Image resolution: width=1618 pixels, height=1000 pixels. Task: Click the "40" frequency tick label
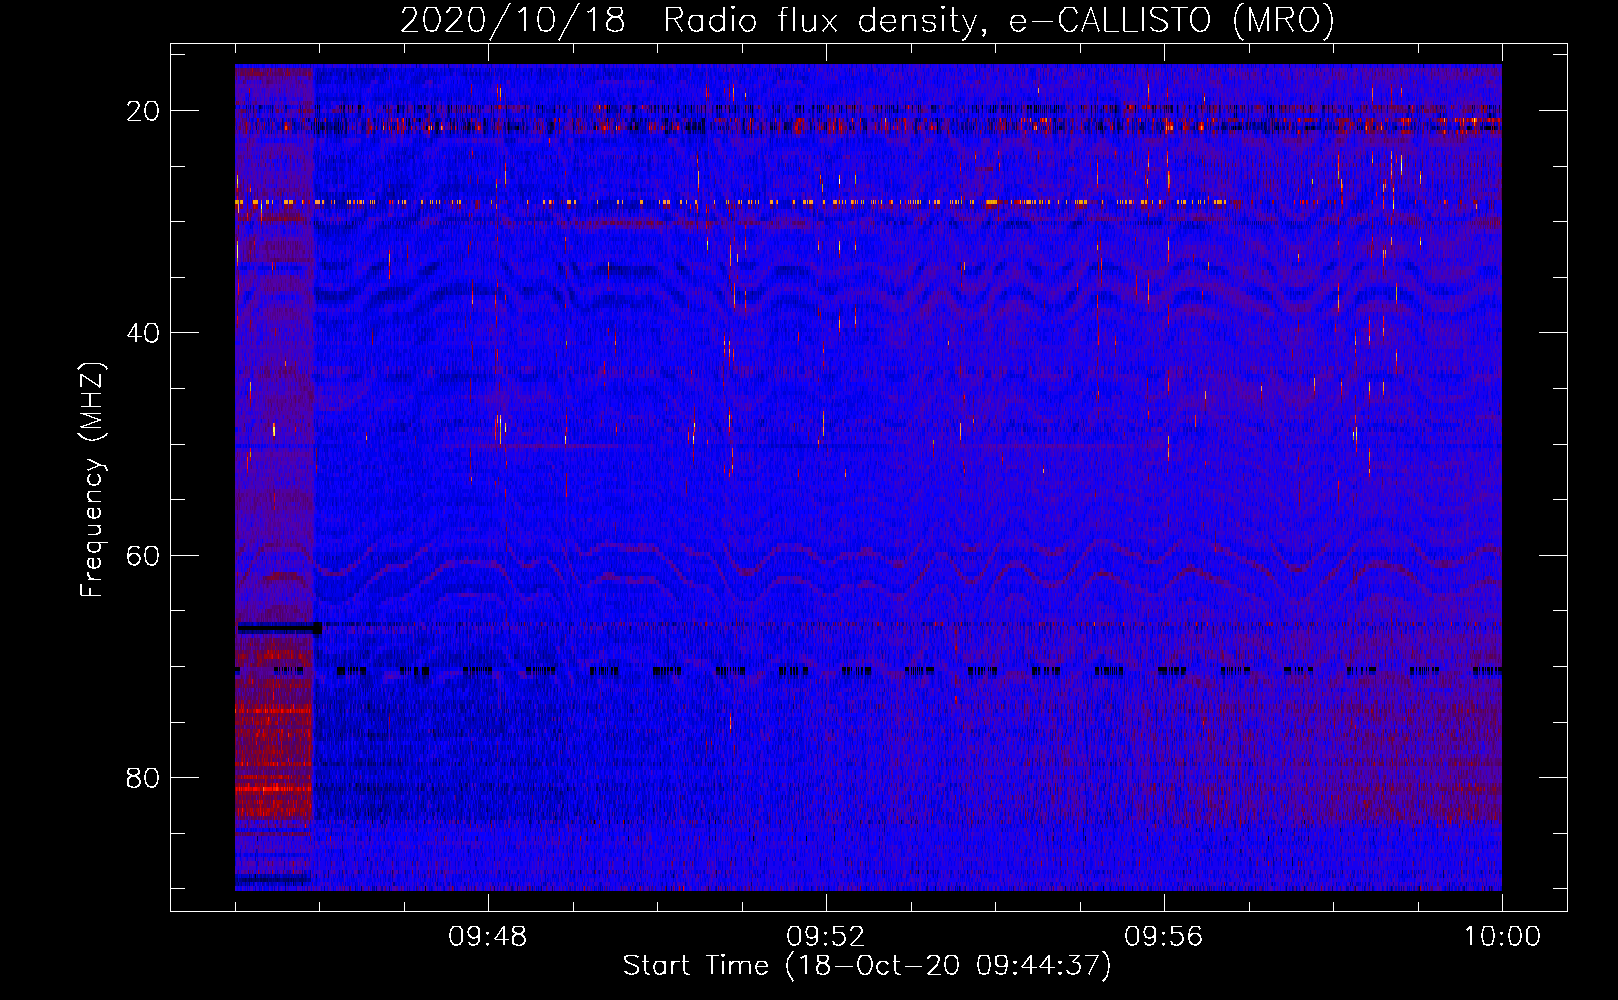click(143, 333)
